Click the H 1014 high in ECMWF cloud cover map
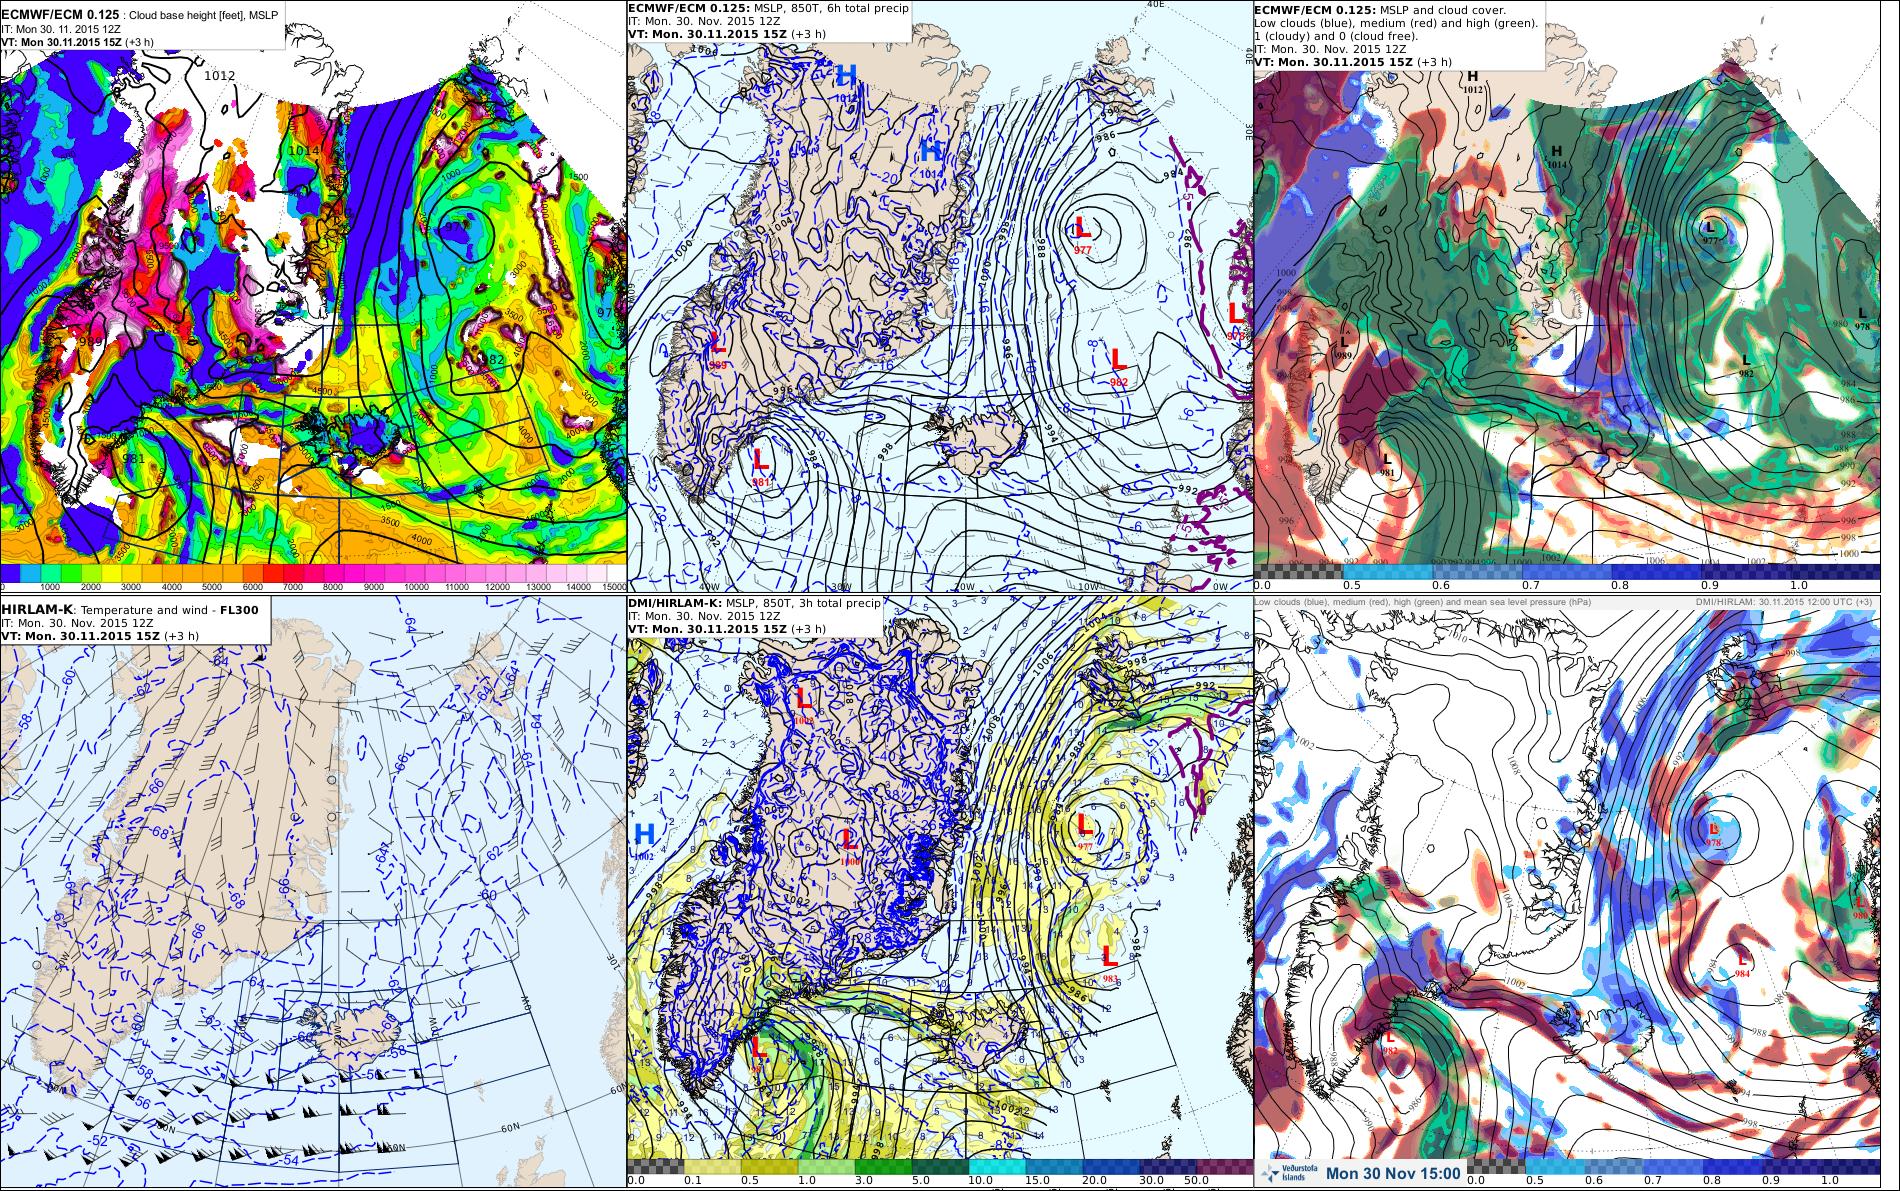Image resolution: width=1900 pixels, height=1191 pixels. [1556, 156]
